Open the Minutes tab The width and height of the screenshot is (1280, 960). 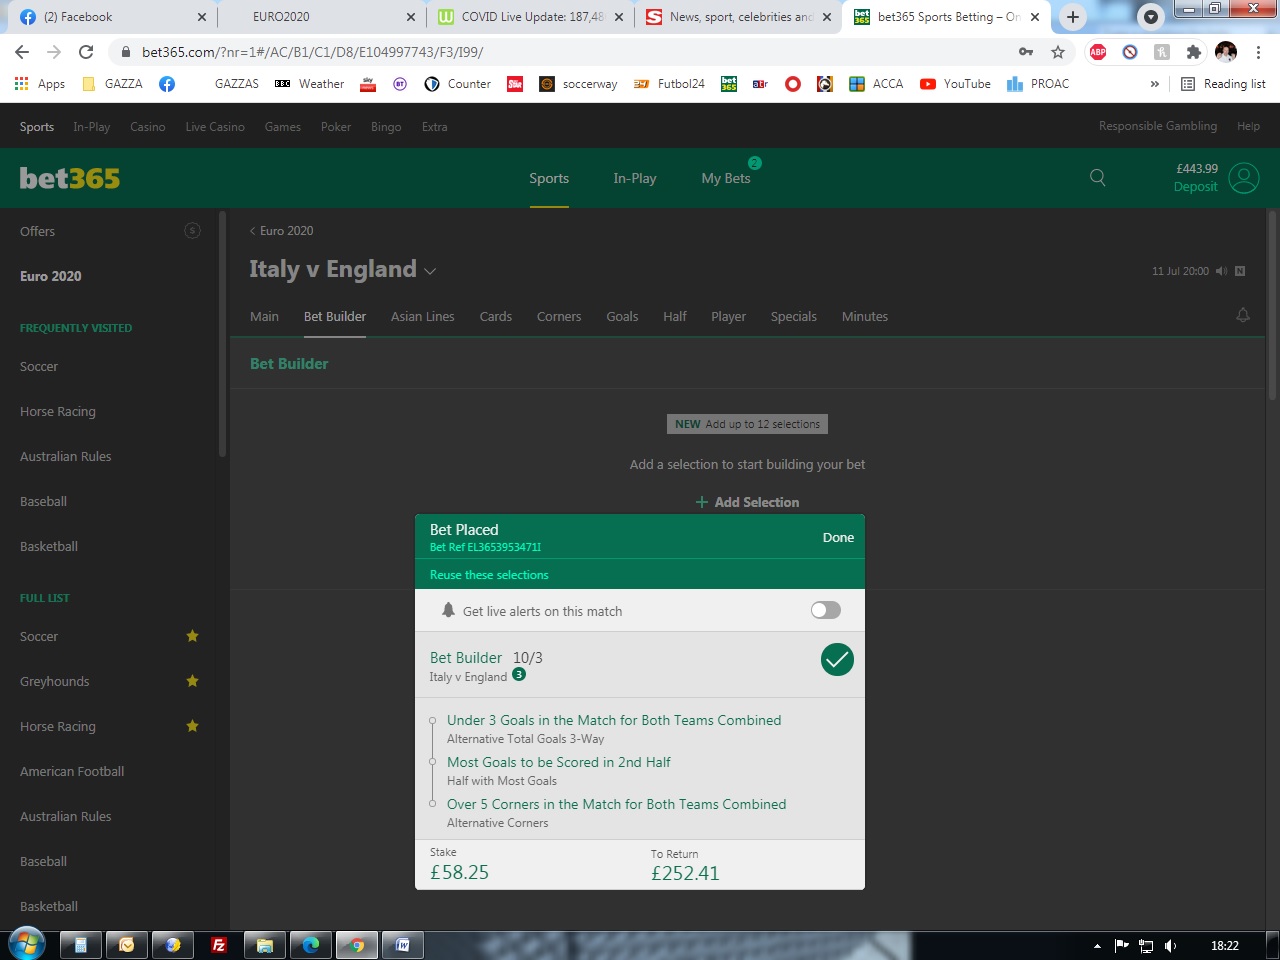pos(865,316)
